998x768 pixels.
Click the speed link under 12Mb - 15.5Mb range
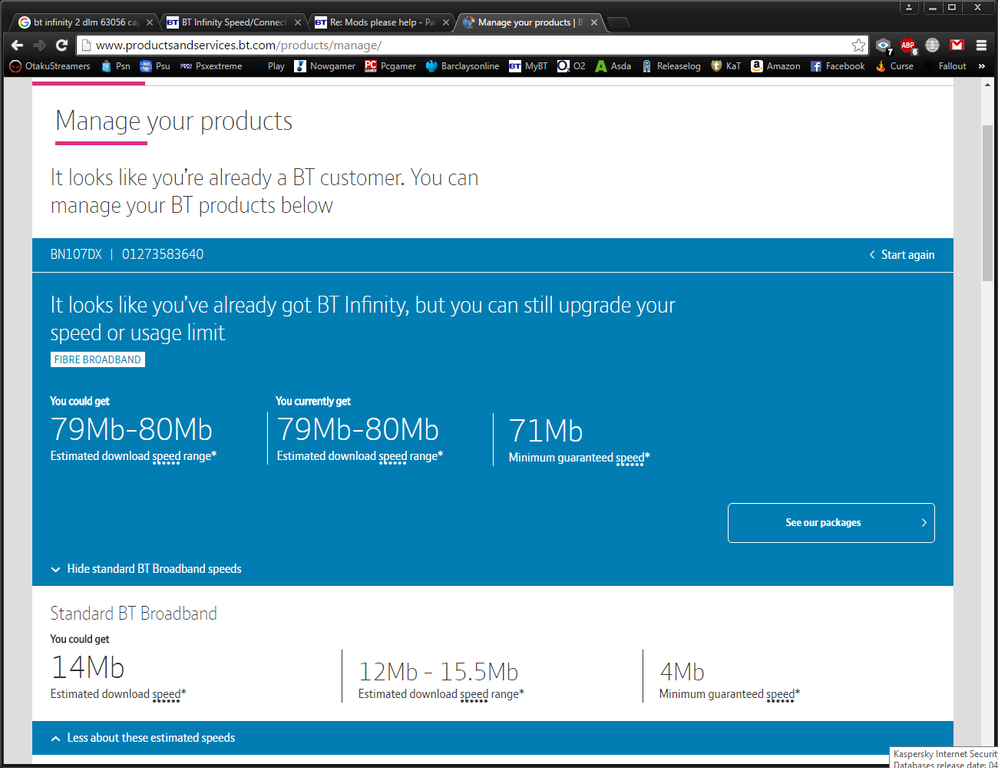[474, 694]
